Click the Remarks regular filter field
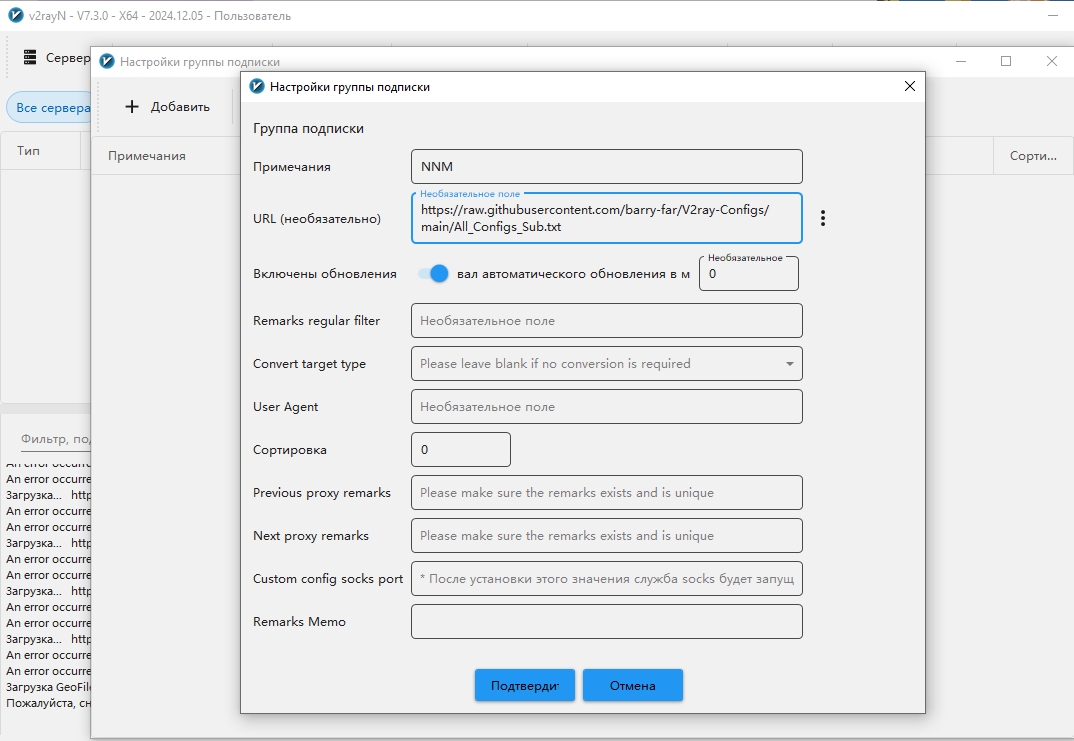The image size is (1074, 741). coord(607,321)
